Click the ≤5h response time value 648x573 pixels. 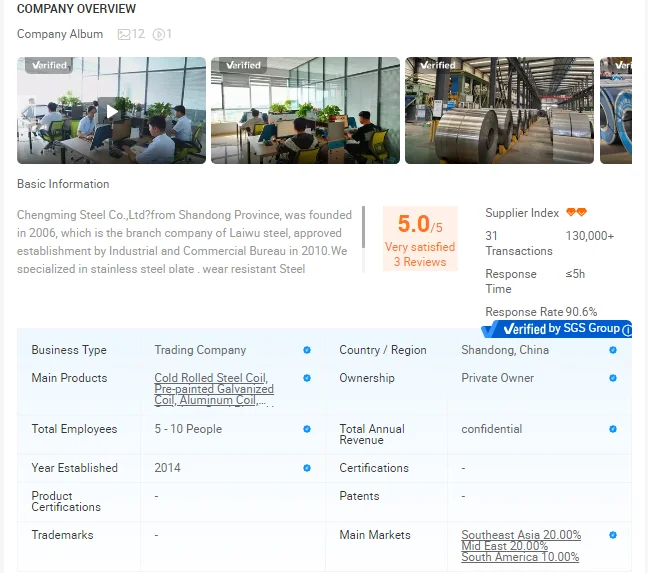[x=575, y=274]
